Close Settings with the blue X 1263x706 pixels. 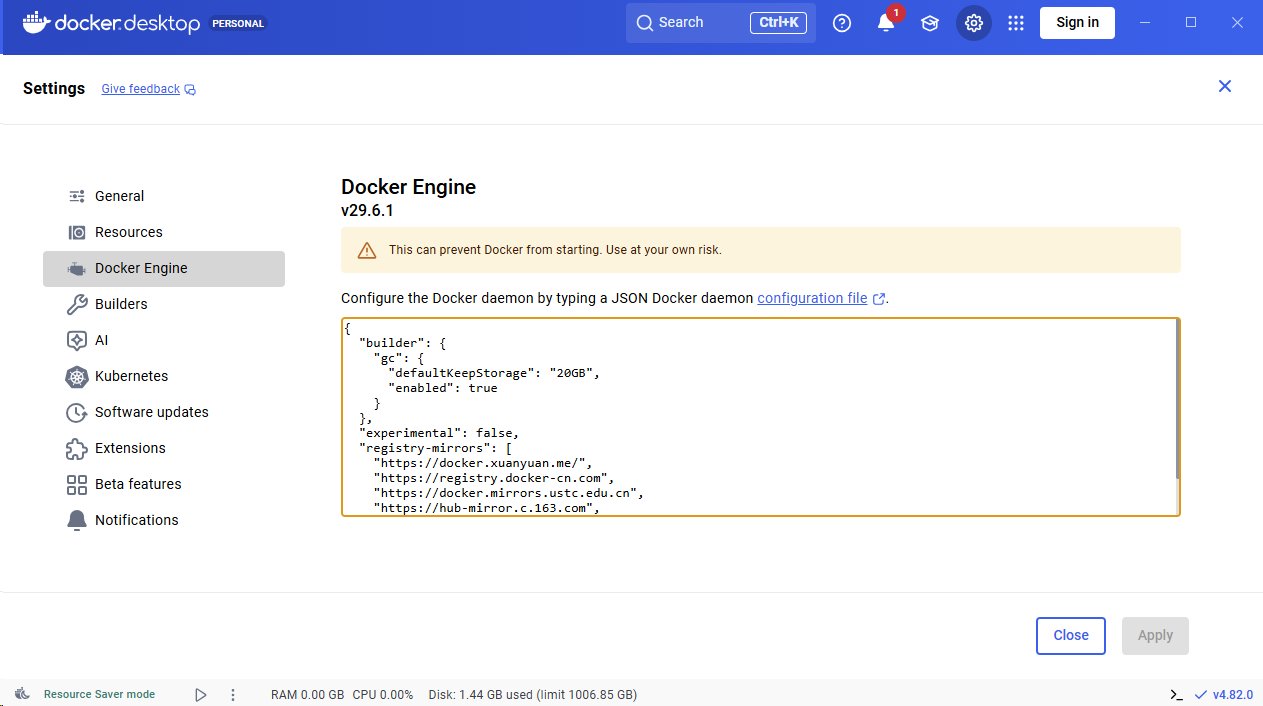click(x=1225, y=86)
